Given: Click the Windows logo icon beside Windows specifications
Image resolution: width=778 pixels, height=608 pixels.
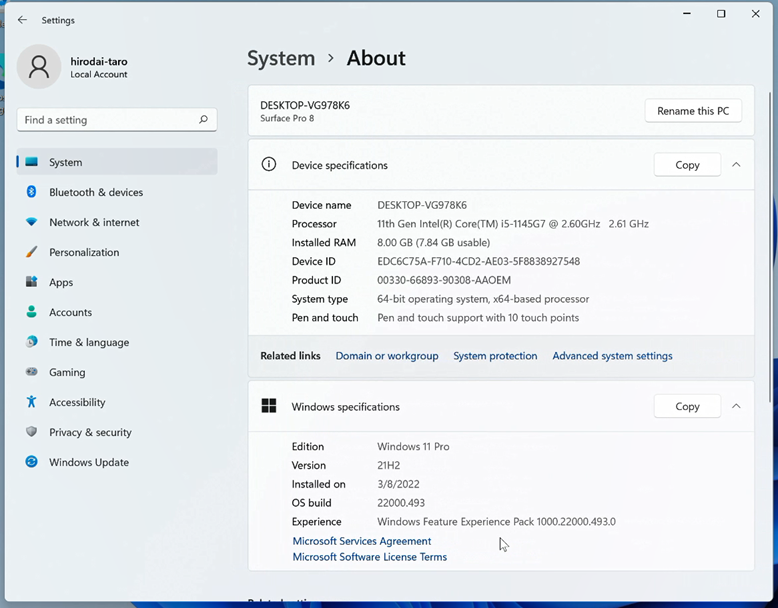Looking at the screenshot, I should coord(269,406).
